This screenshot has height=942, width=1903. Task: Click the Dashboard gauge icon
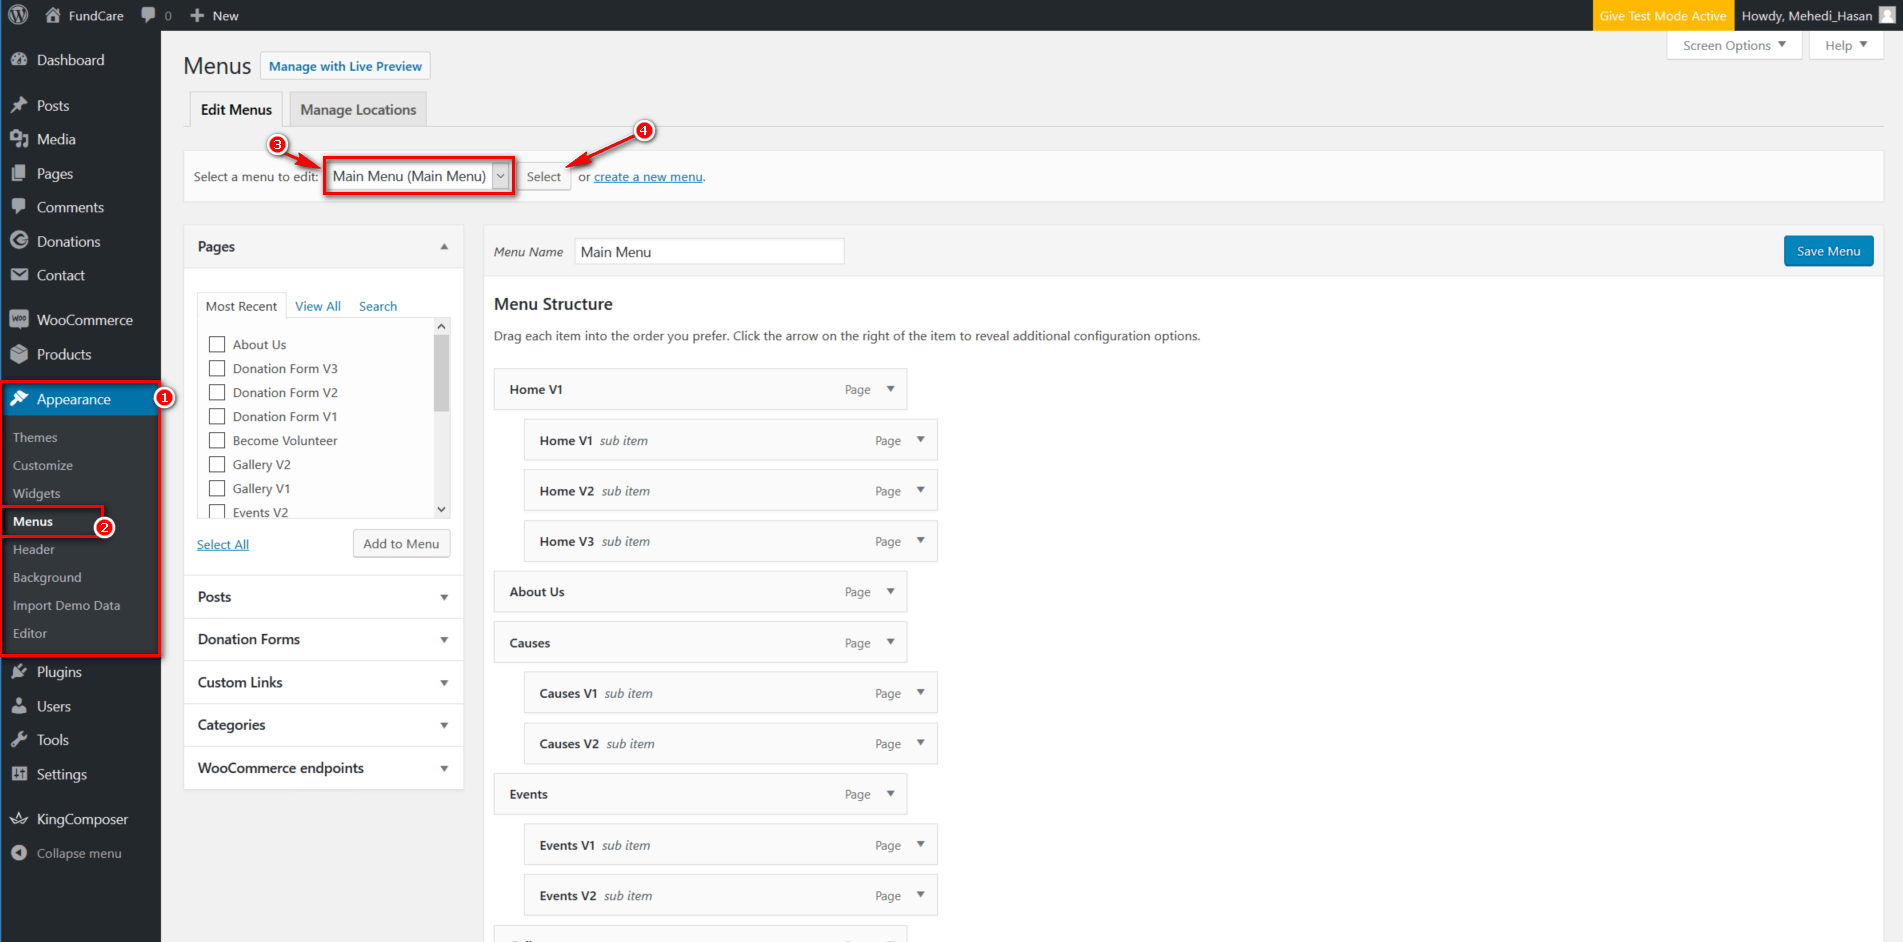pyautogui.click(x=19, y=60)
